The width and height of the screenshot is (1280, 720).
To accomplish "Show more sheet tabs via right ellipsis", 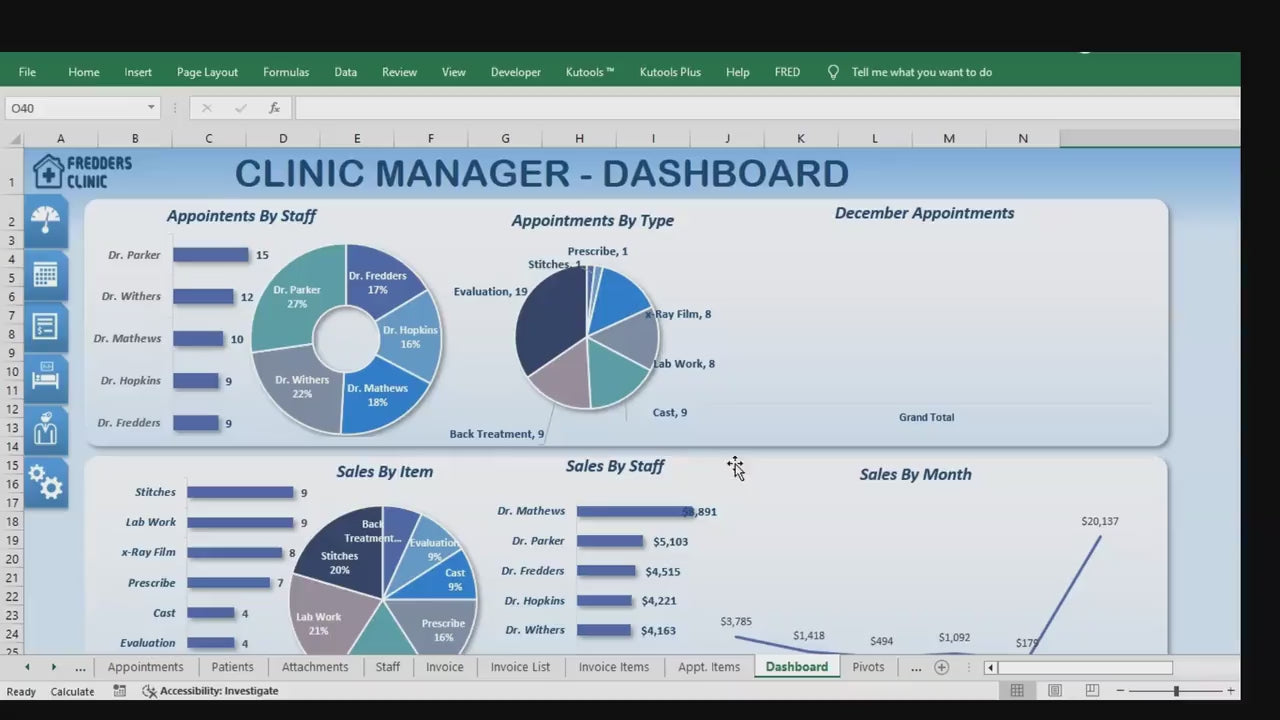I will pos(916,667).
